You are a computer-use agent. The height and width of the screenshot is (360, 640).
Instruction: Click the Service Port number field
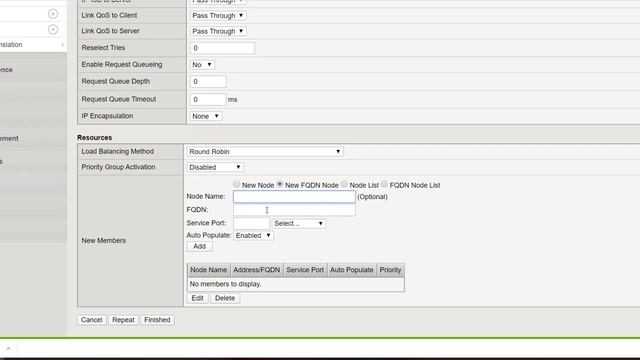pyautogui.click(x=251, y=223)
